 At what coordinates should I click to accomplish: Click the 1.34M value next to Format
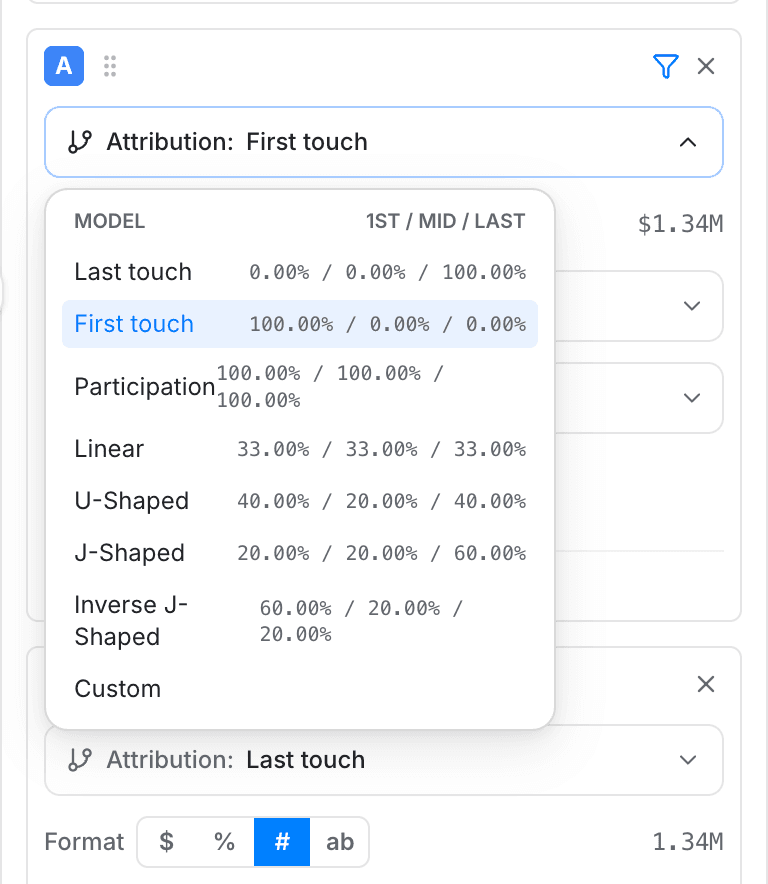[x=687, y=842]
